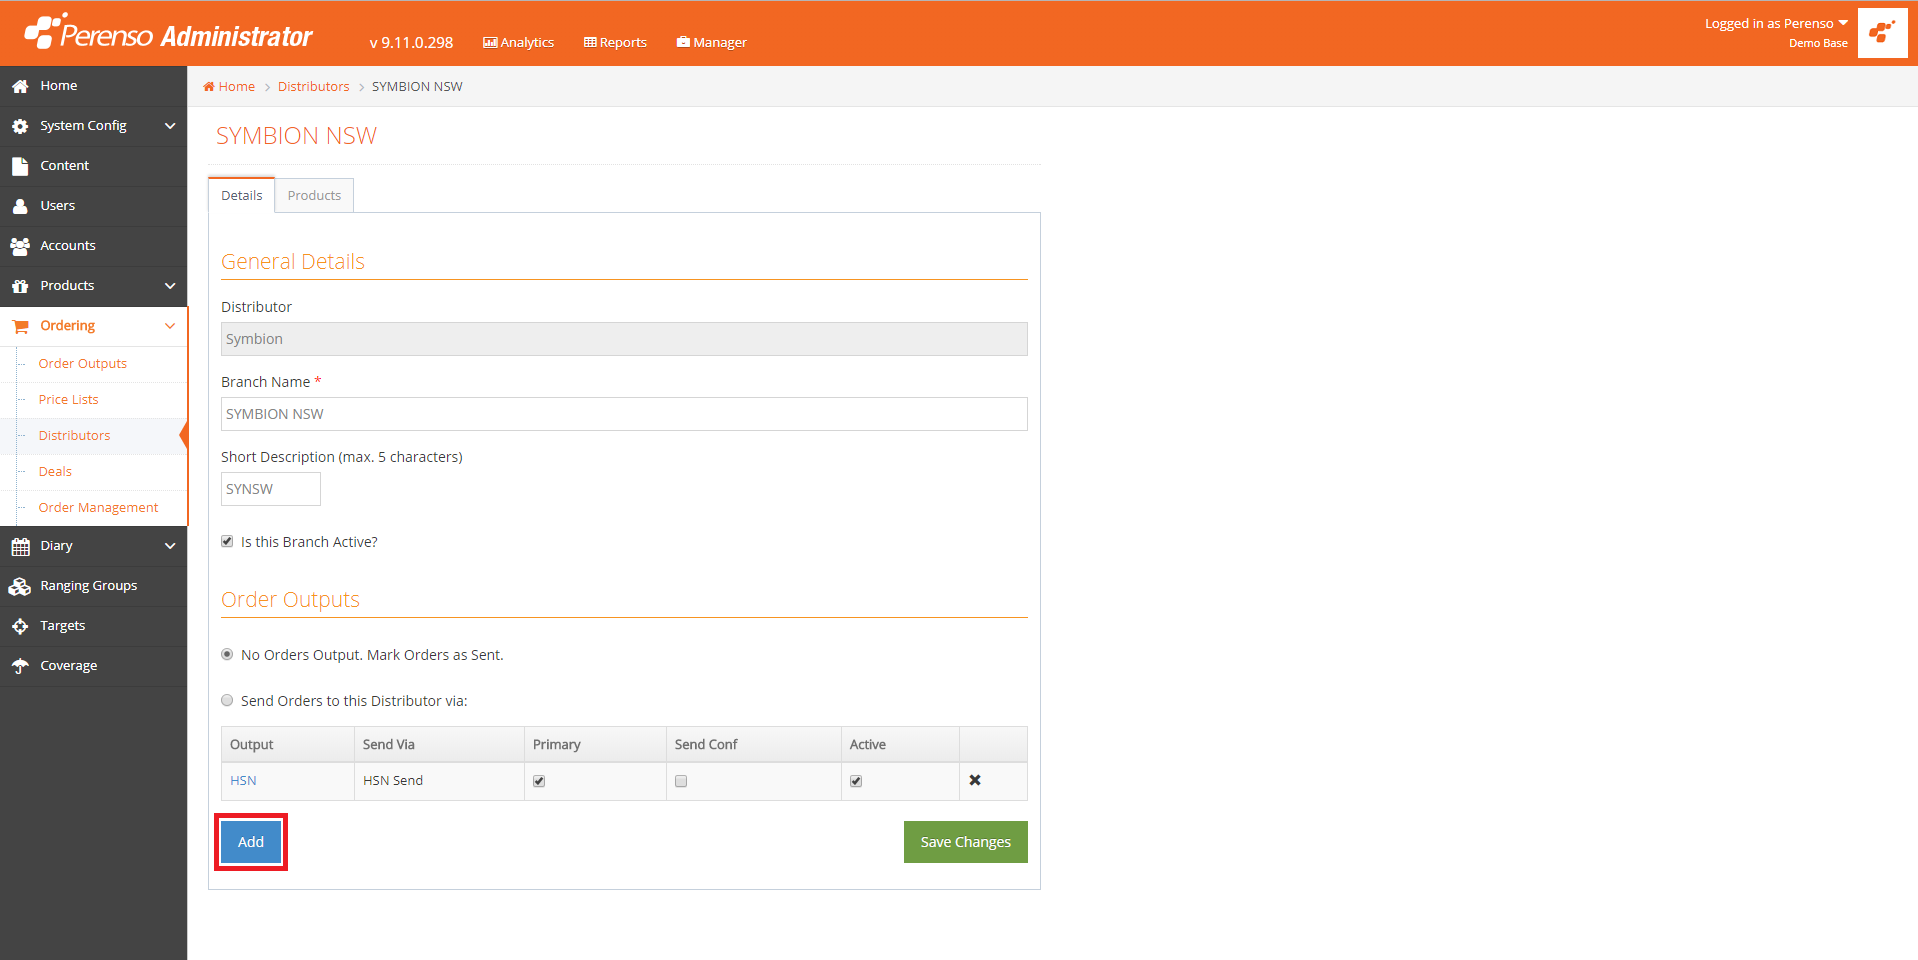Click the breadcrumb Home icon
Screen dimensions: 1918x960
pos(209,87)
